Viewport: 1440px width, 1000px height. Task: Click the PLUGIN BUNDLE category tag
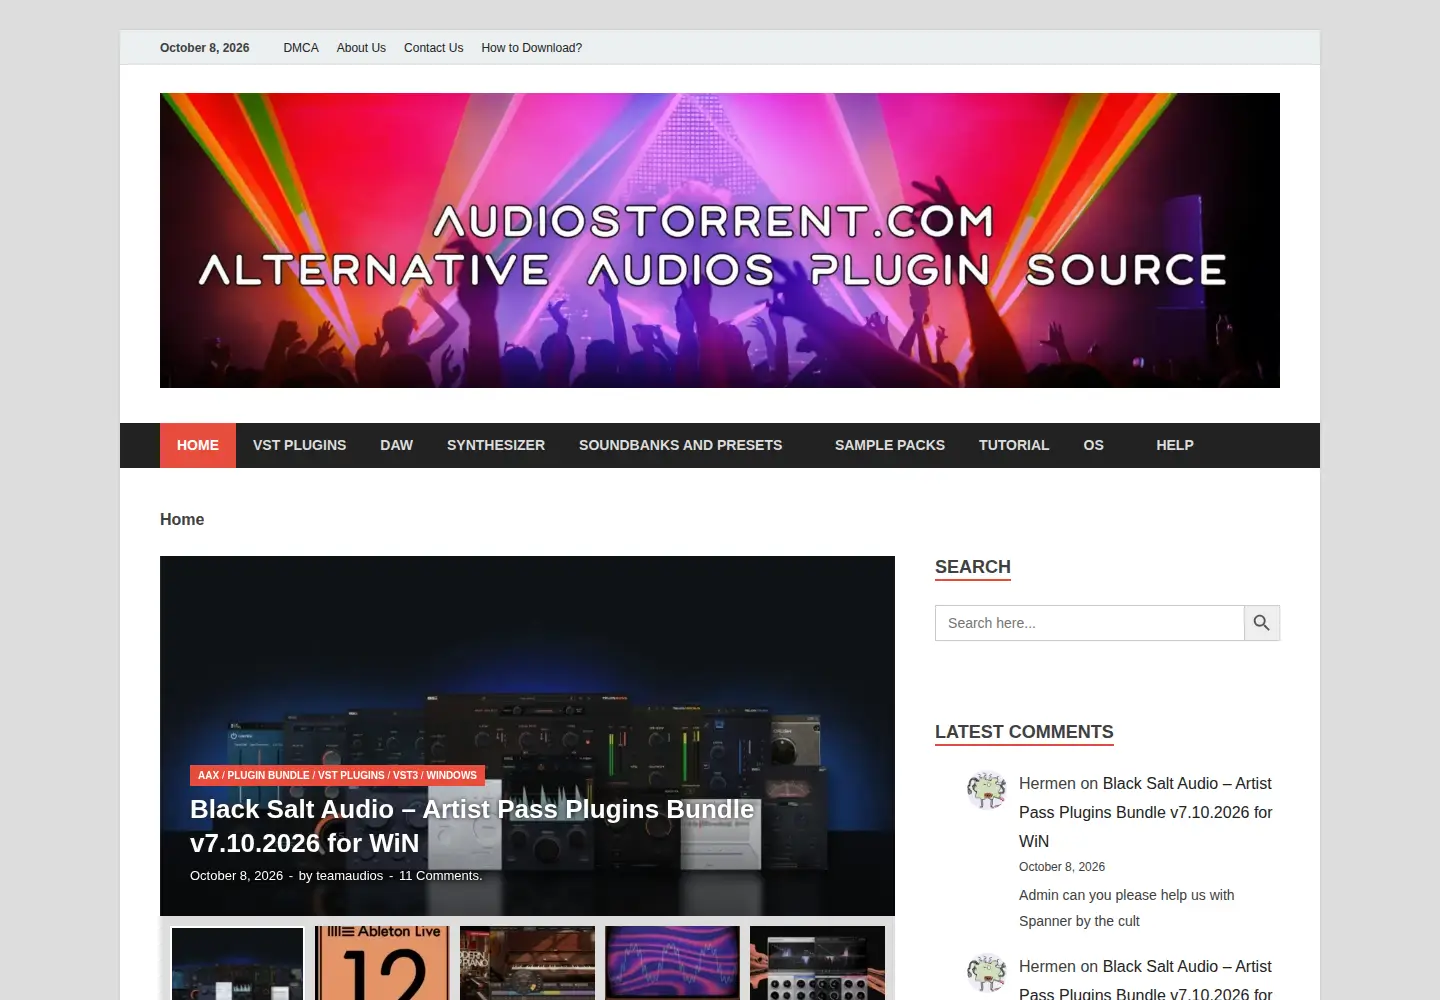(x=268, y=775)
